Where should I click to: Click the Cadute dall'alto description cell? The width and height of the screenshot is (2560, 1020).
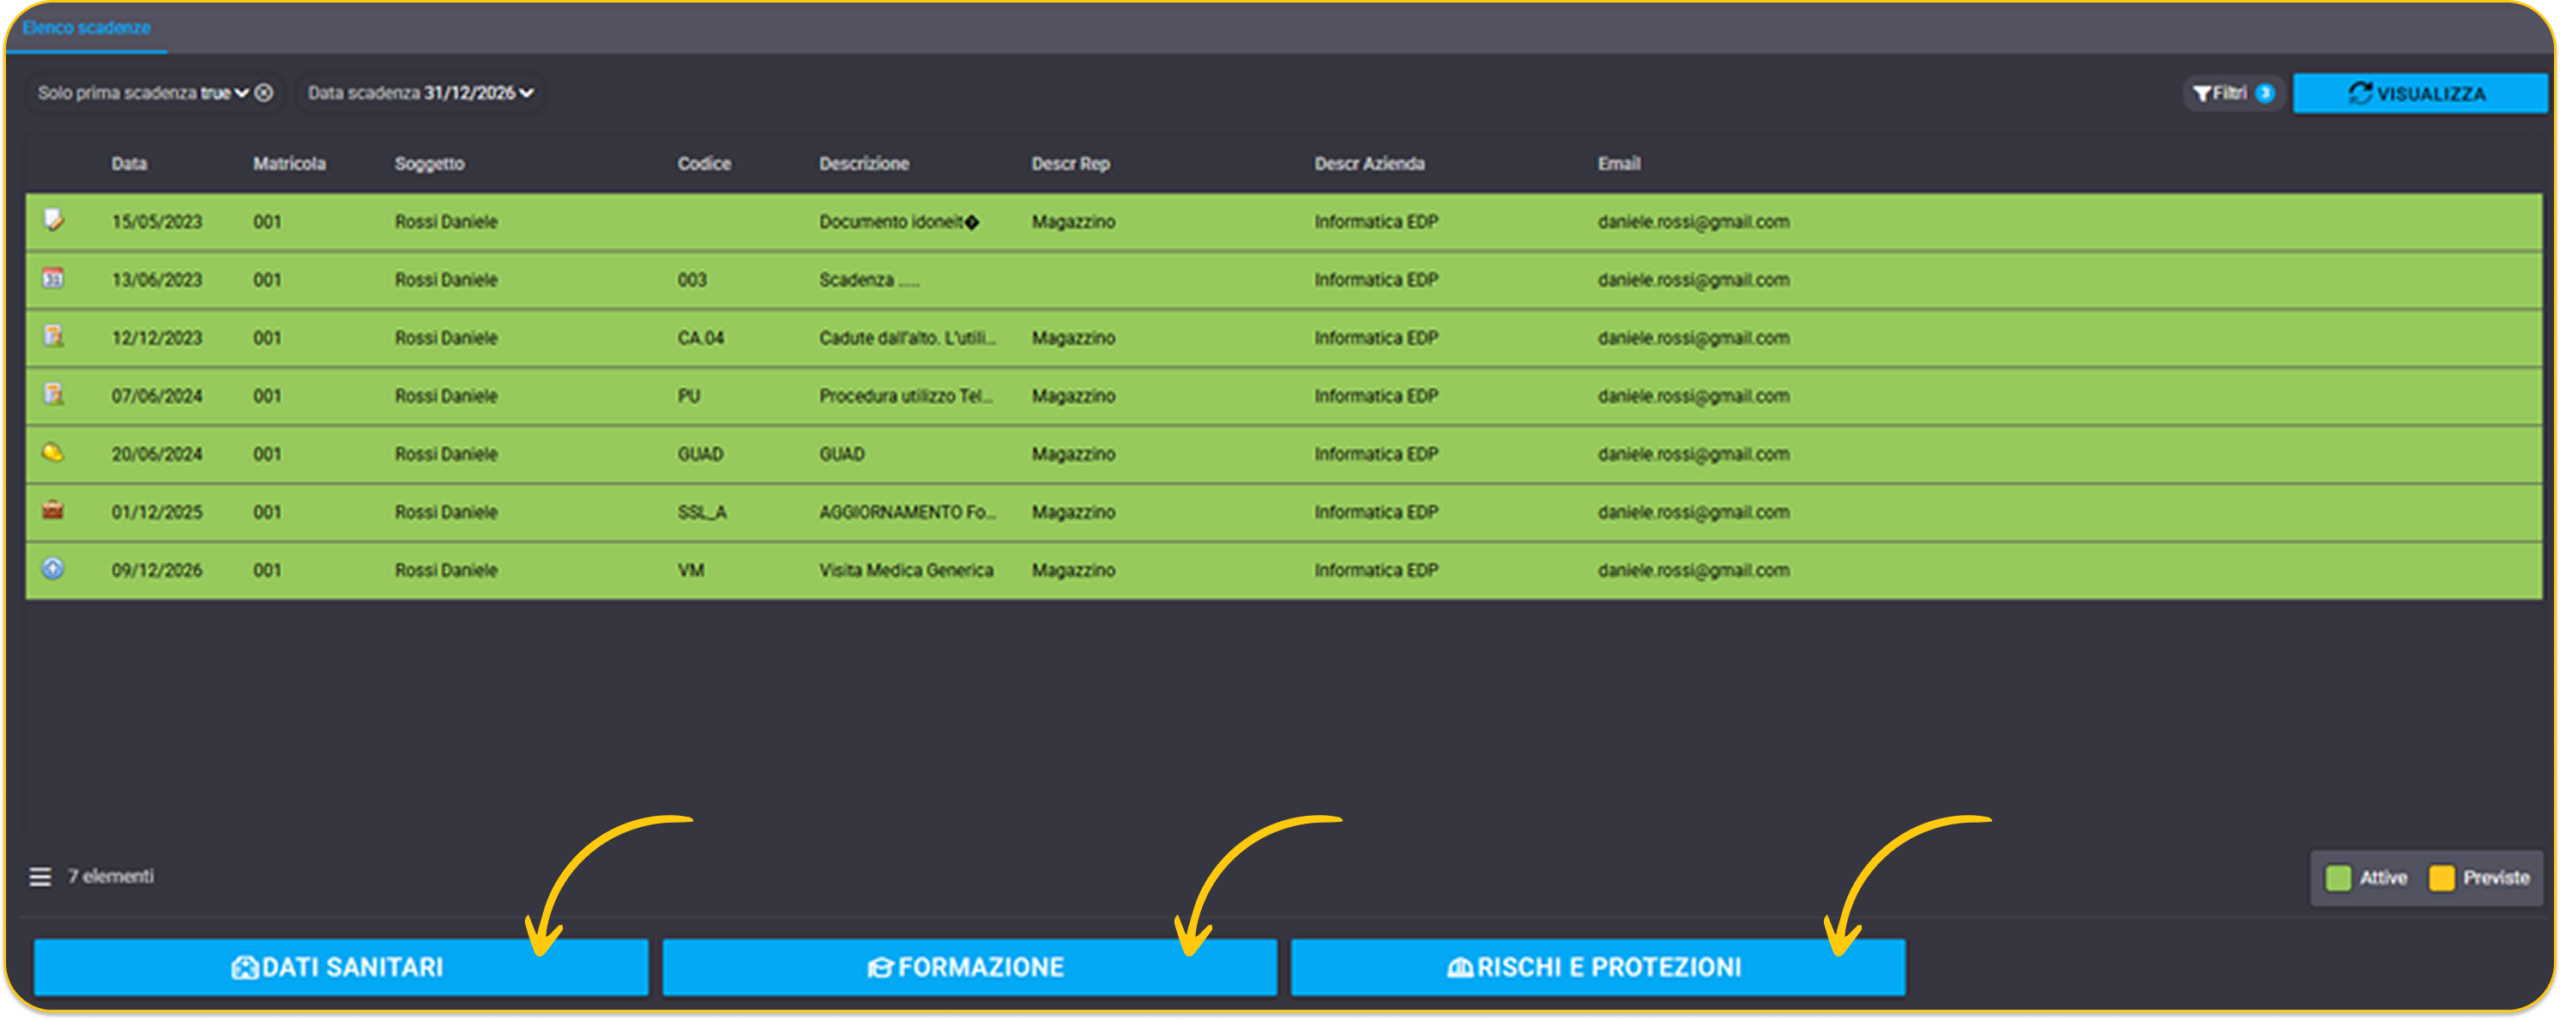point(908,338)
